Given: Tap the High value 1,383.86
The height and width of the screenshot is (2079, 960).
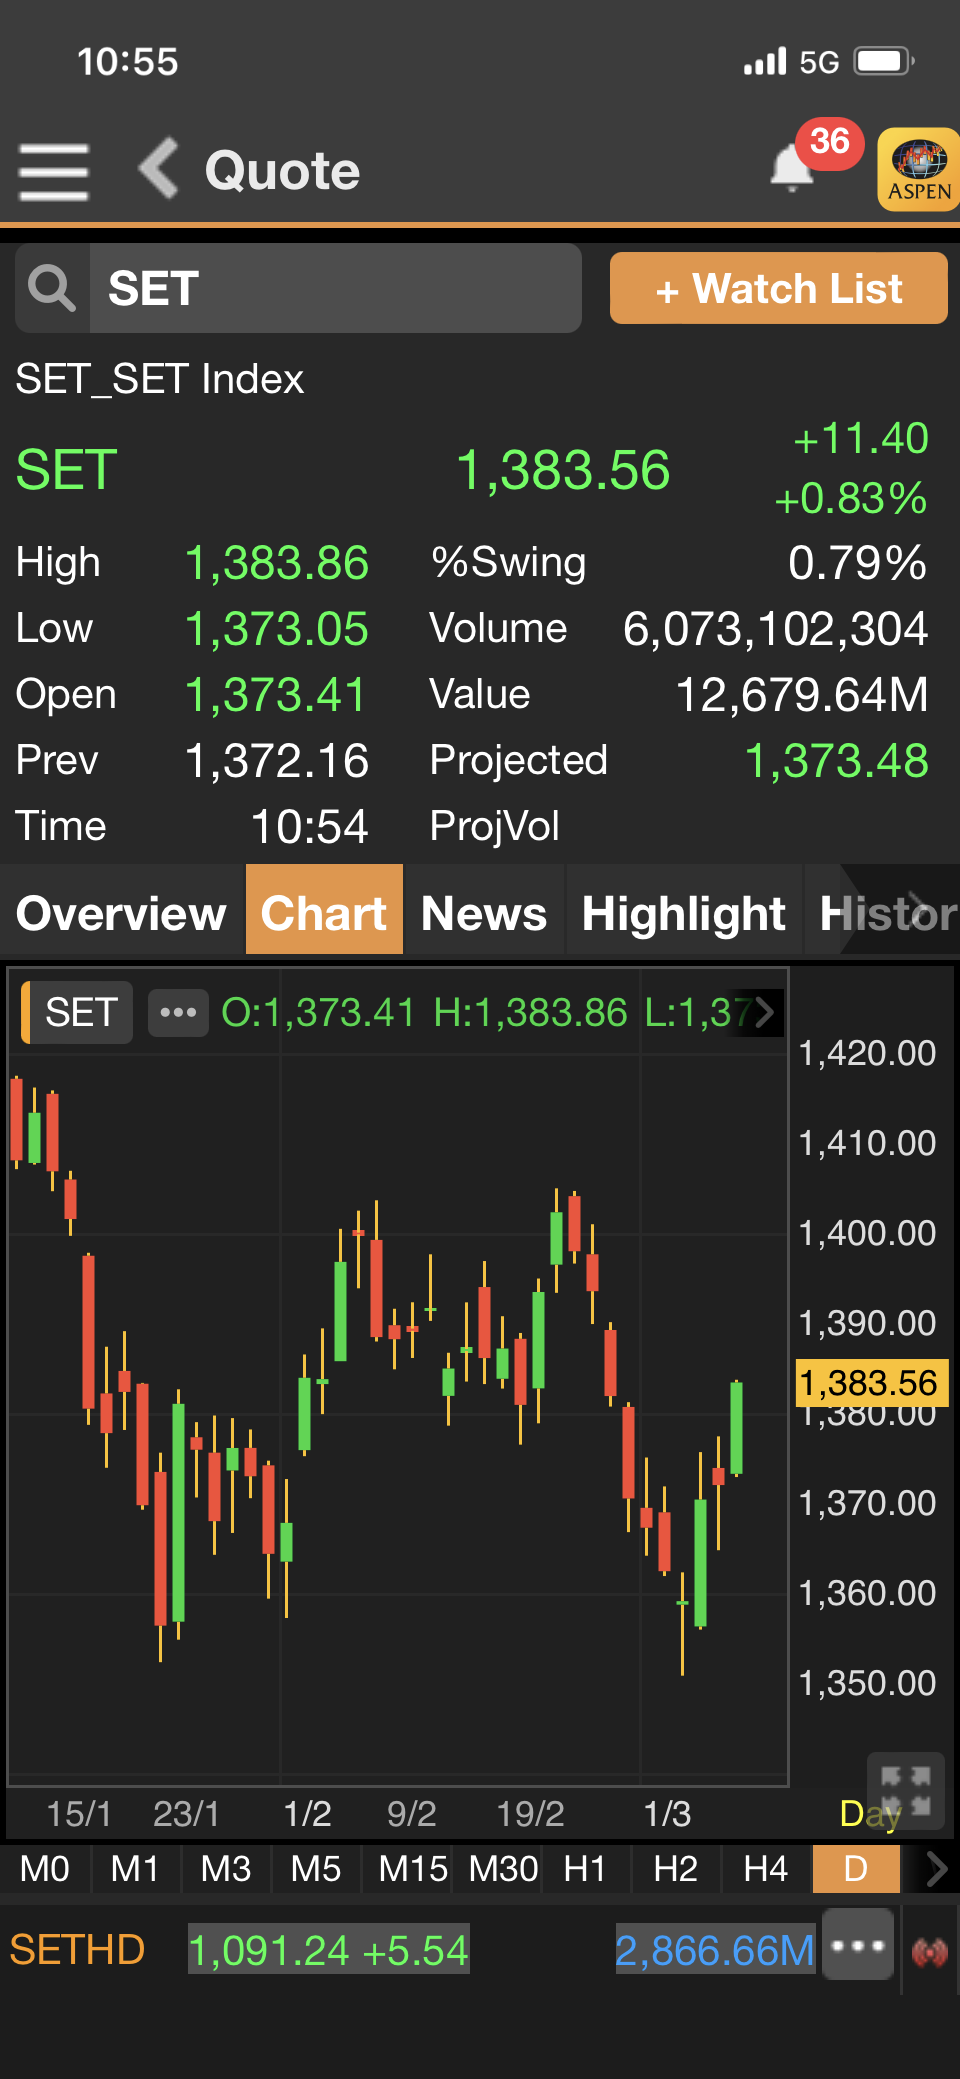Looking at the screenshot, I should 277,563.
